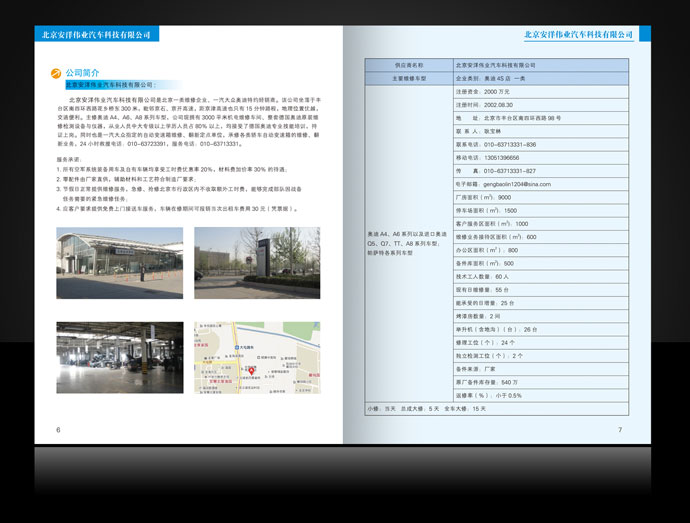Select service promise item 2 about parts

[x=126, y=179]
